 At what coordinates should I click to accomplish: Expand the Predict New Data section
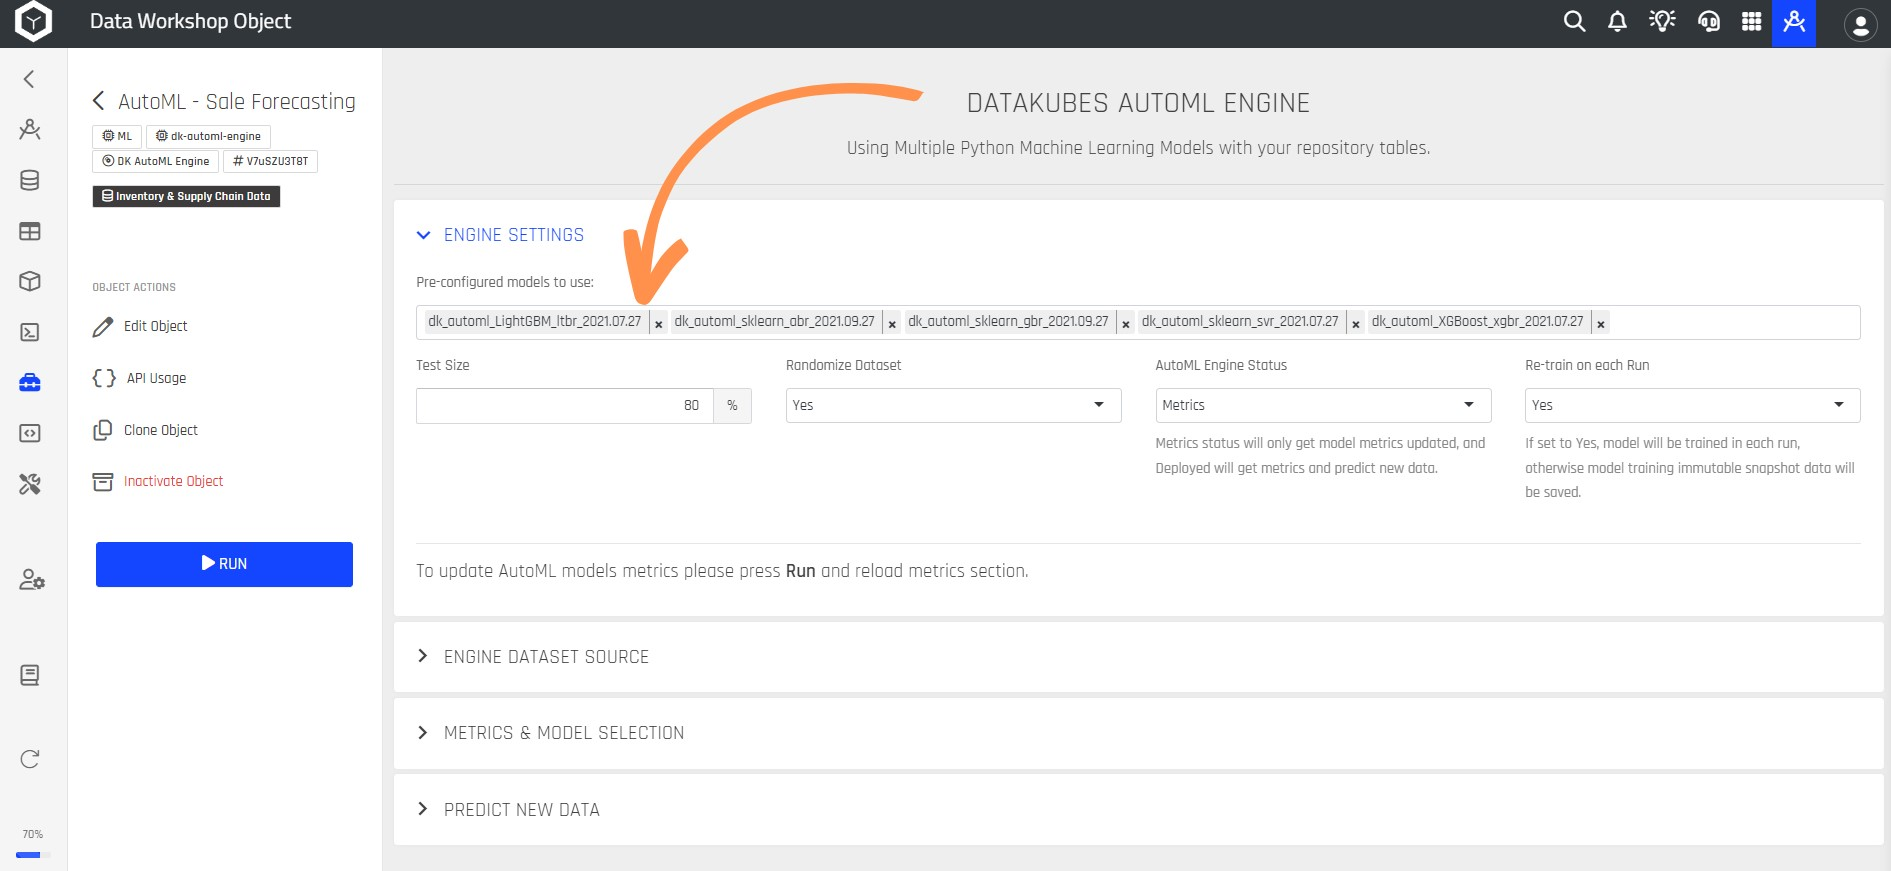508,810
